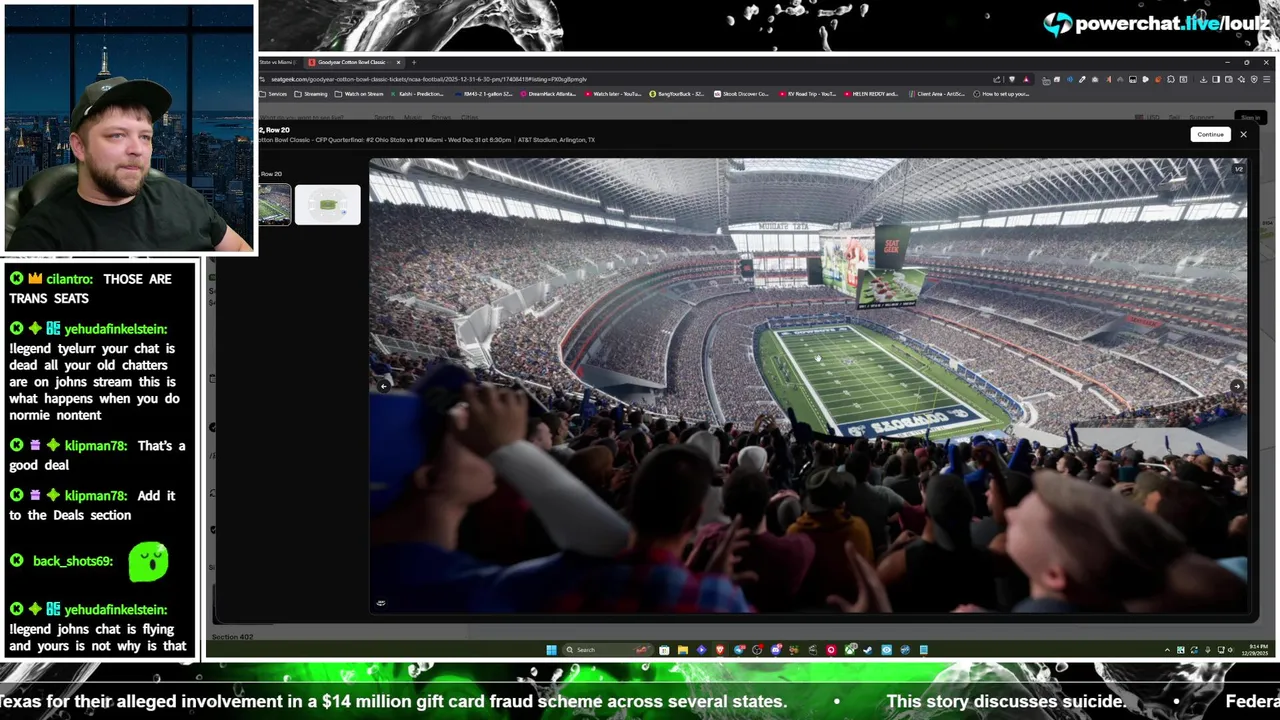The height and width of the screenshot is (720, 1280).
Task: Open File Explorer from the taskbar
Action: tap(682, 650)
